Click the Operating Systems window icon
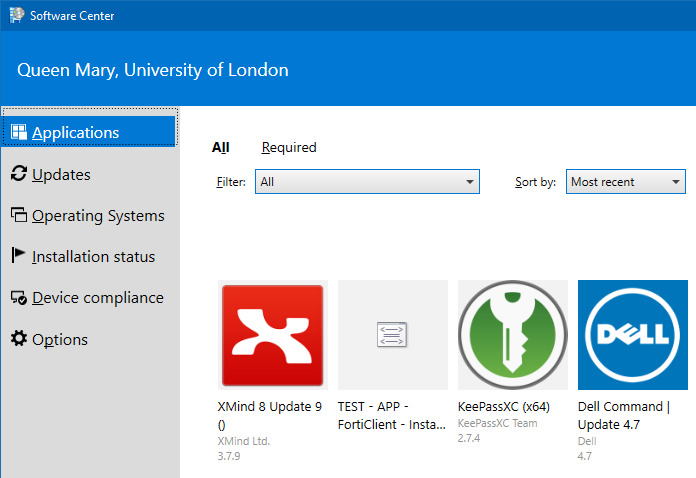The width and height of the screenshot is (696, 478). 19,215
